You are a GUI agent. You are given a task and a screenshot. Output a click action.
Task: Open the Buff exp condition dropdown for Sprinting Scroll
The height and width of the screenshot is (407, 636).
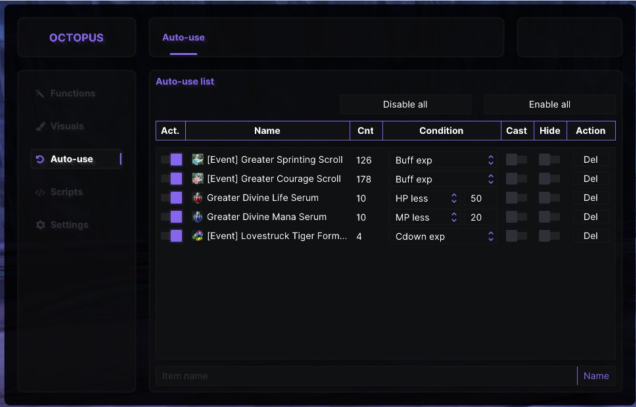tap(444, 160)
